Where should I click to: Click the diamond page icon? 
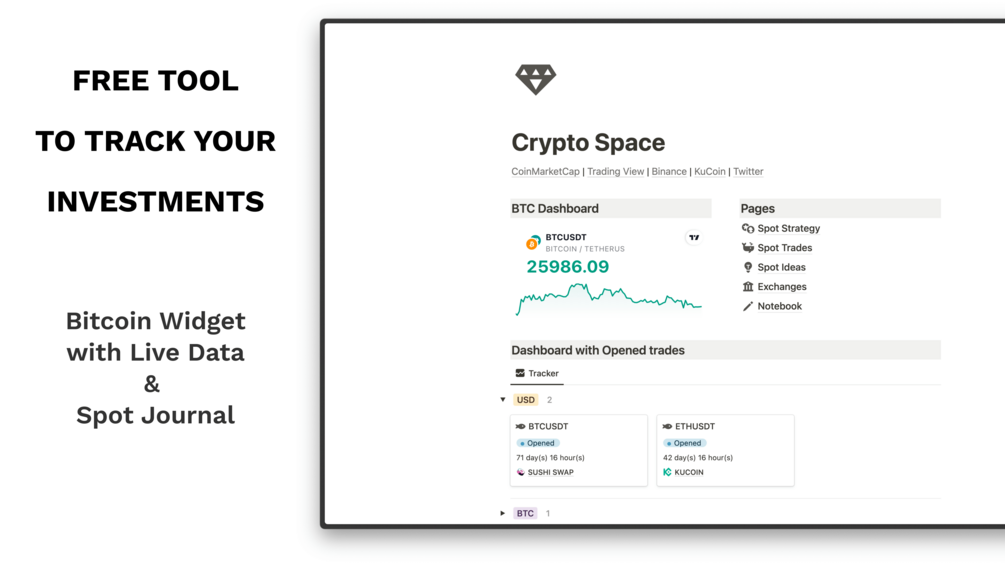pos(536,79)
